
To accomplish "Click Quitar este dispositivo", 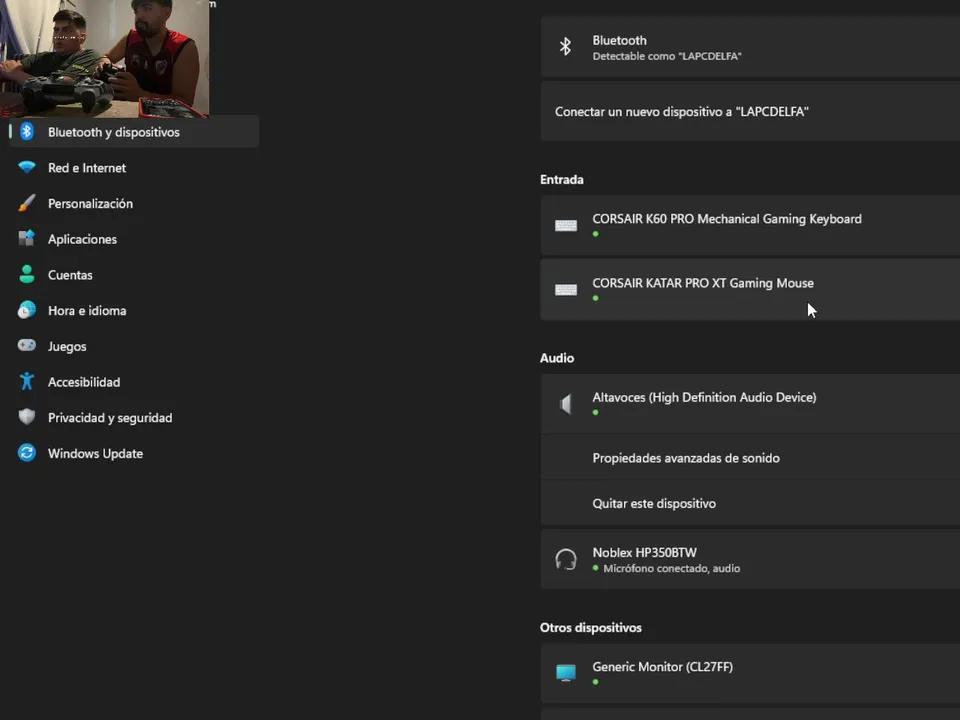I will tap(654, 503).
